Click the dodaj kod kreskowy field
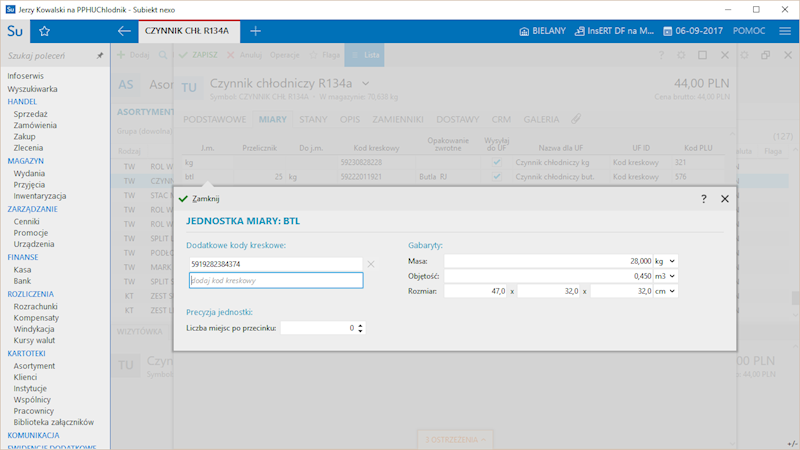This screenshot has width=800, height=450. tap(276, 281)
